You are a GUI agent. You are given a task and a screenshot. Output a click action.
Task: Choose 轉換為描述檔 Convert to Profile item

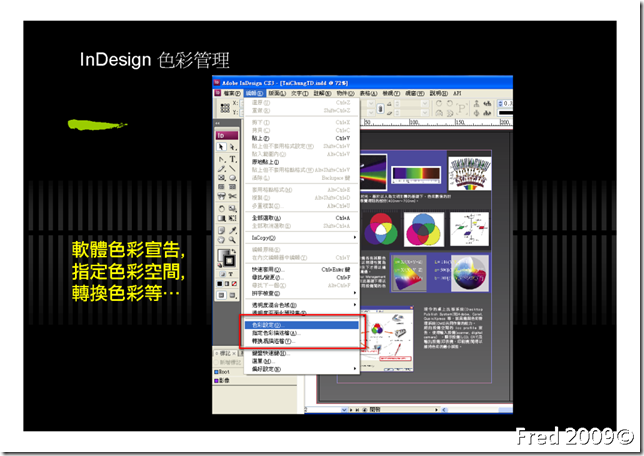(301, 341)
